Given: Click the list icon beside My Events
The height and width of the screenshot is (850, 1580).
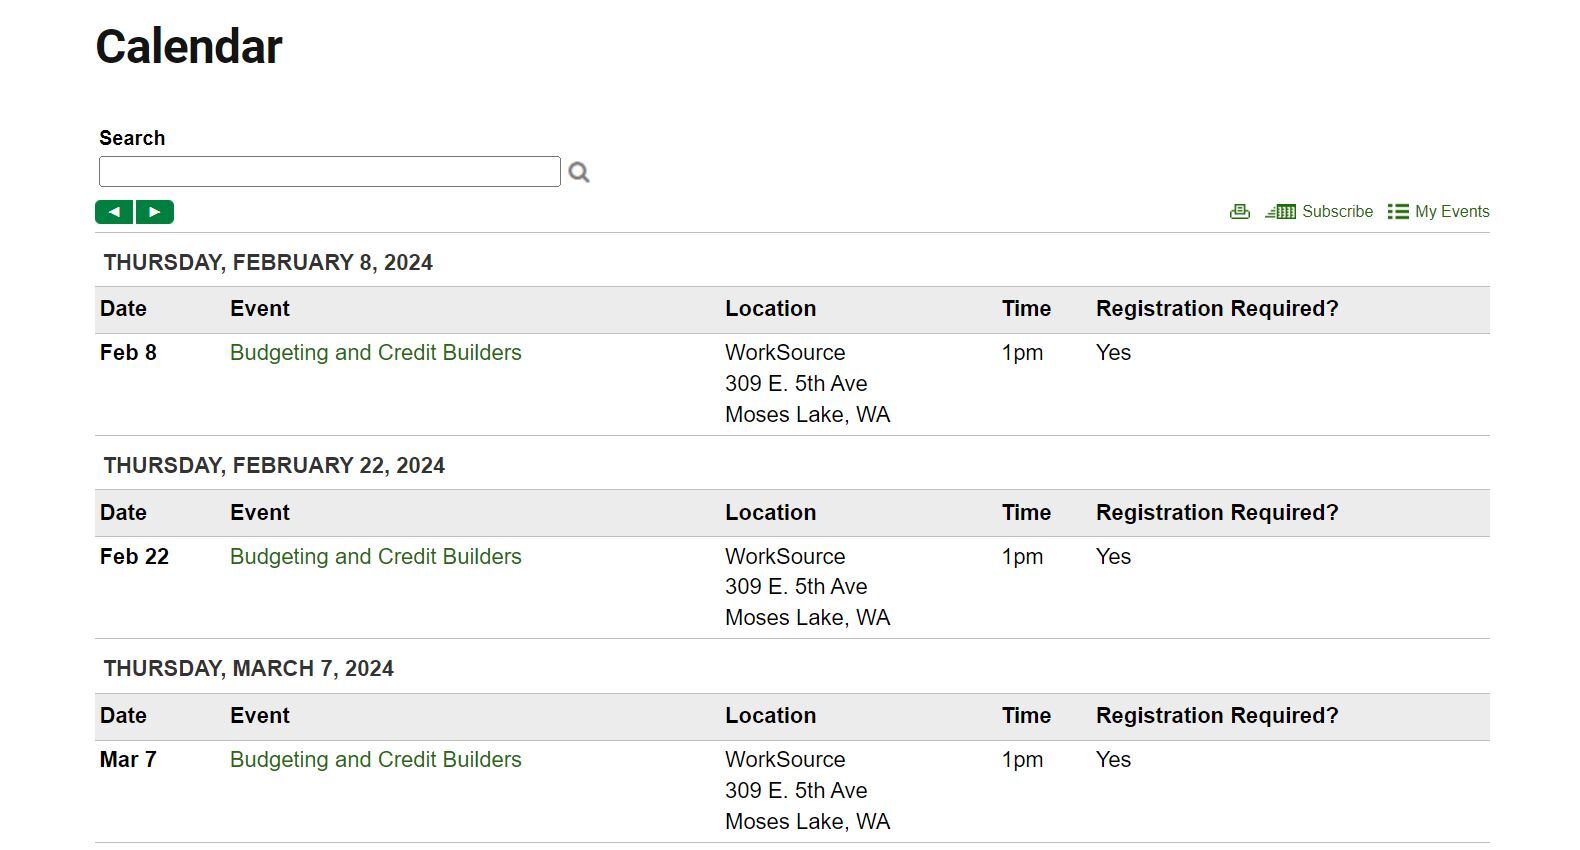Looking at the screenshot, I should pos(1398,211).
